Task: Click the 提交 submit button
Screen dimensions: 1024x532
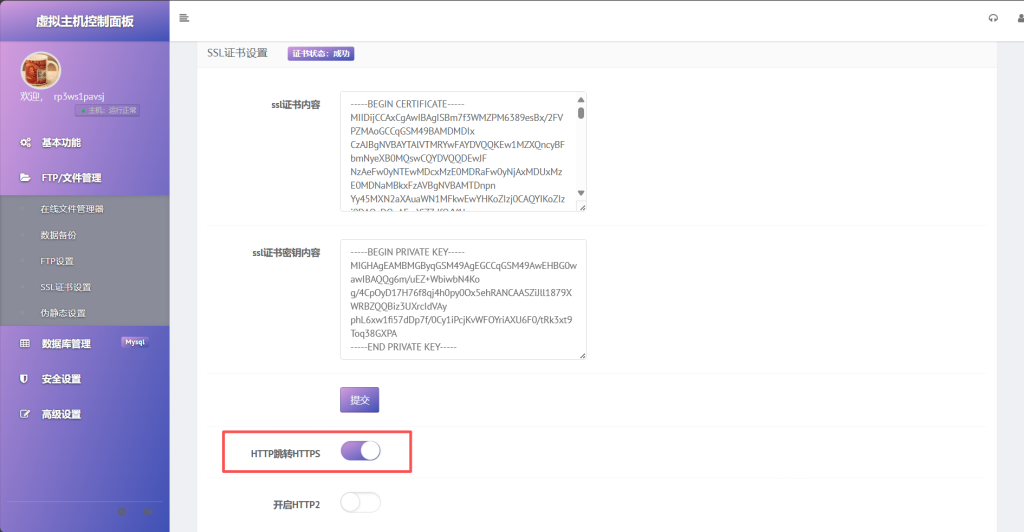Action: (359, 400)
